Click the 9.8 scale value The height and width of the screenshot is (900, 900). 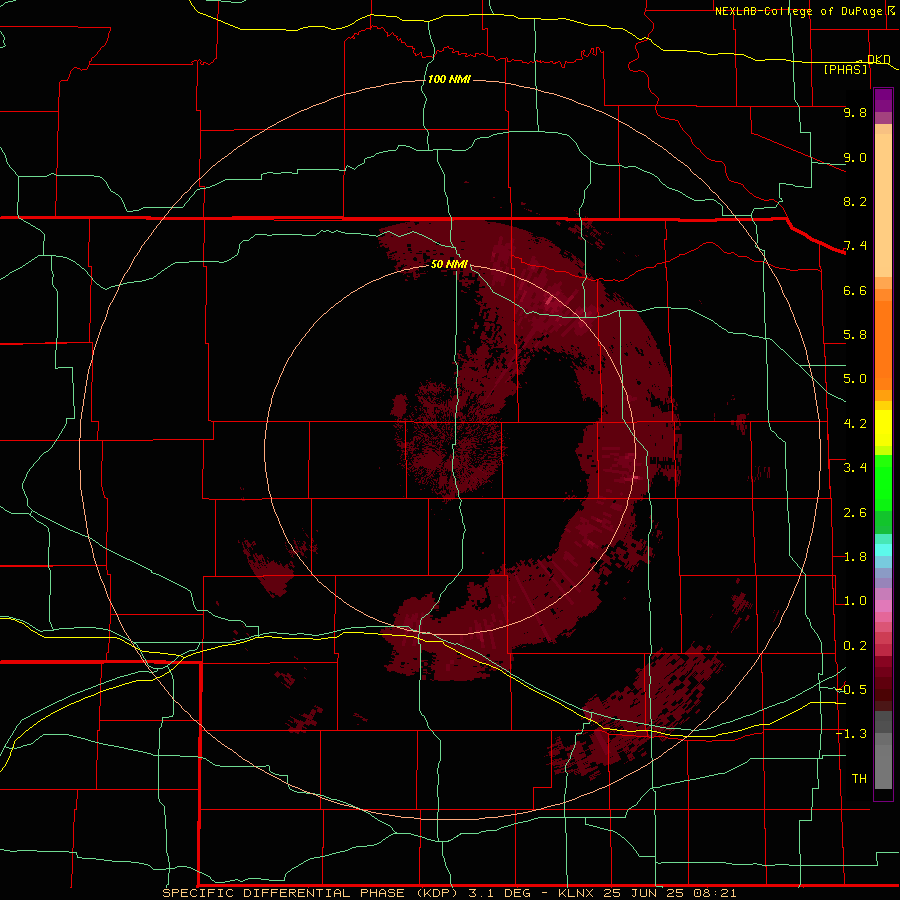(855, 112)
